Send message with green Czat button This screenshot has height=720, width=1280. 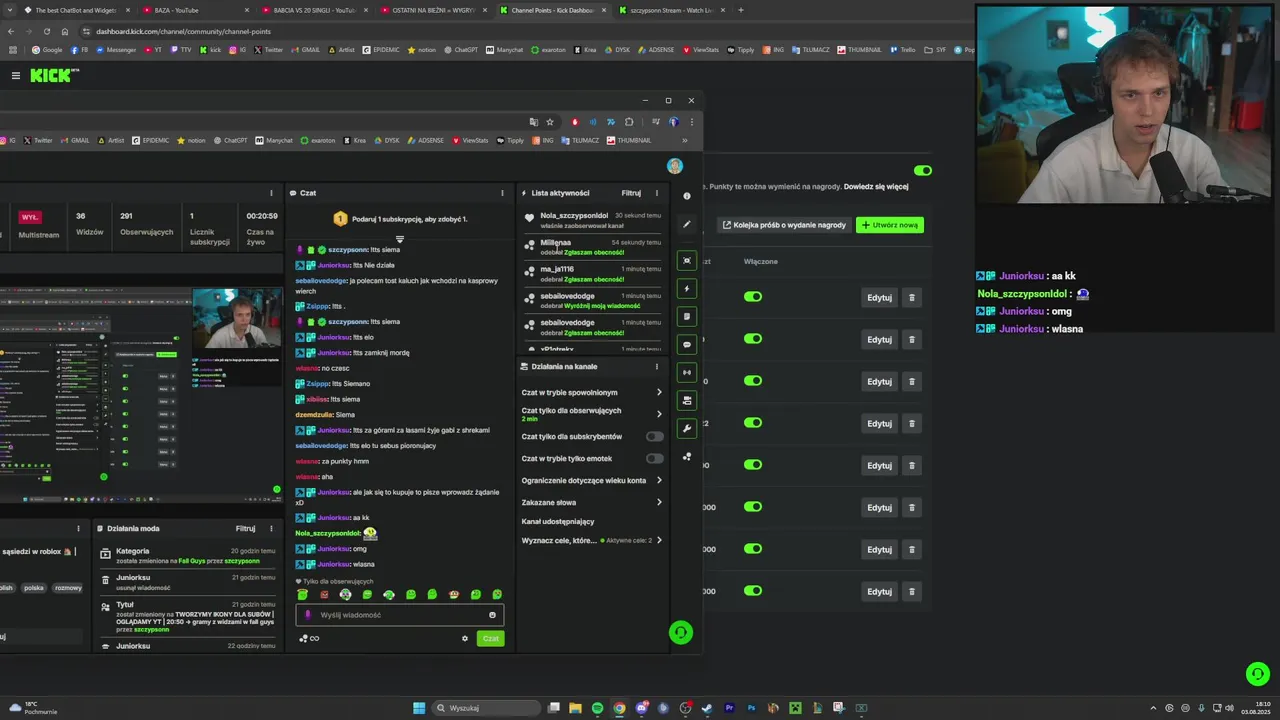[490, 638]
